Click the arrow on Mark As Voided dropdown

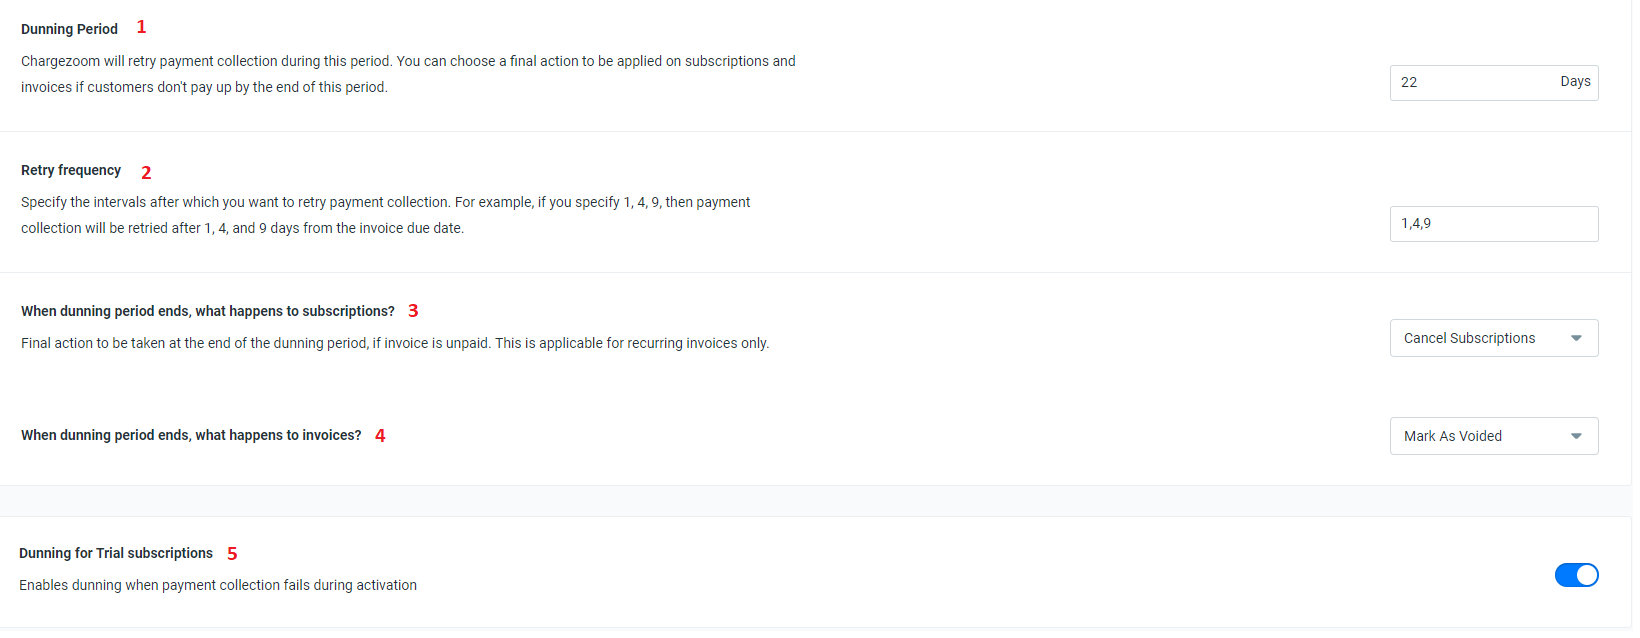1577,436
